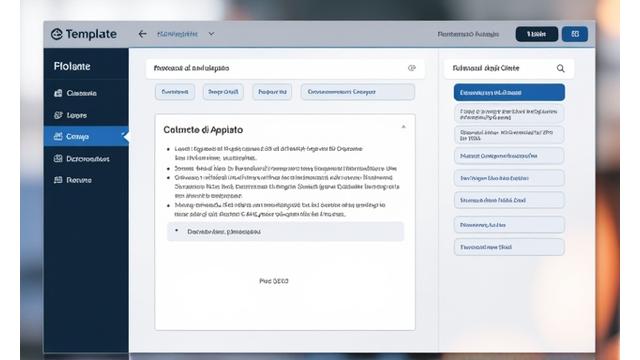640x360 pixels.
Task: Click the Ffolante sidebar heading
Action: (72, 66)
